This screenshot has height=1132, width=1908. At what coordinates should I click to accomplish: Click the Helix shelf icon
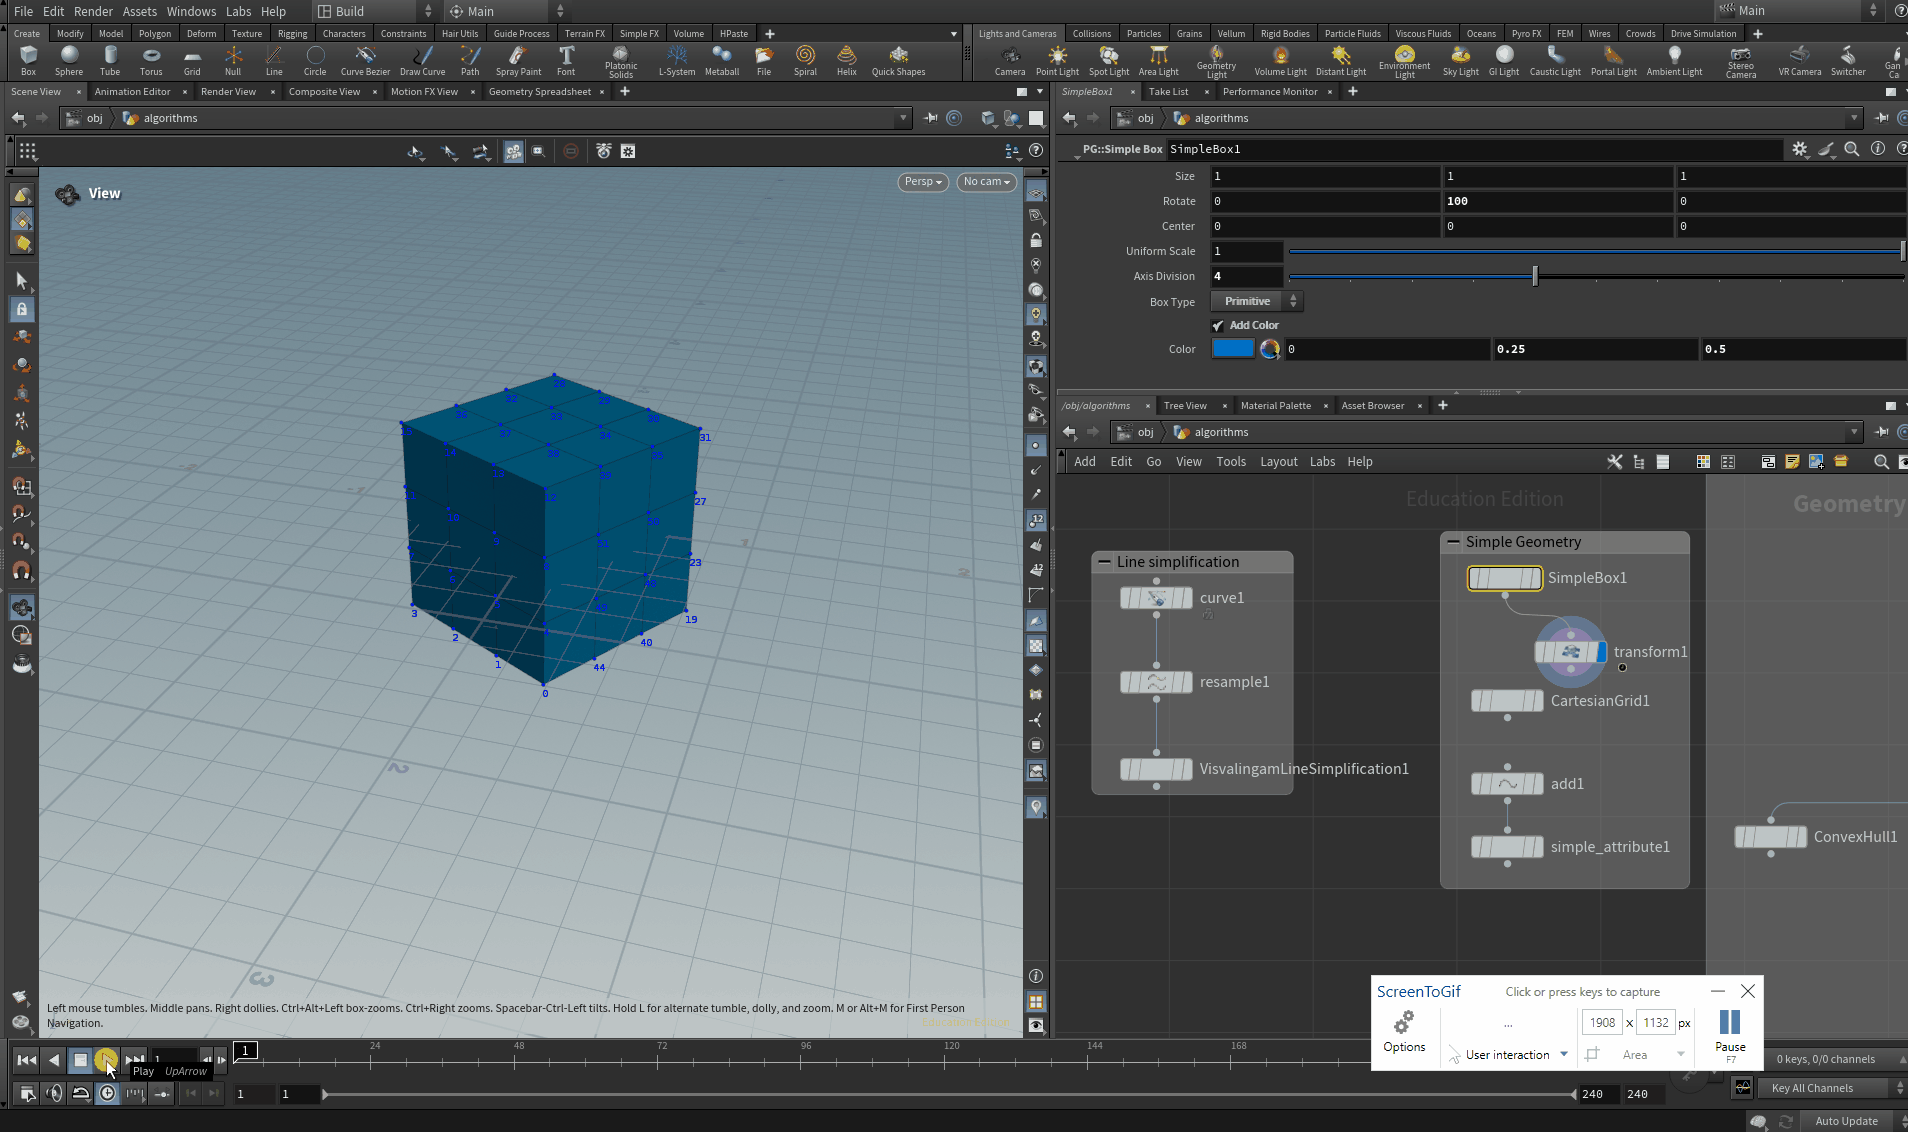click(846, 59)
